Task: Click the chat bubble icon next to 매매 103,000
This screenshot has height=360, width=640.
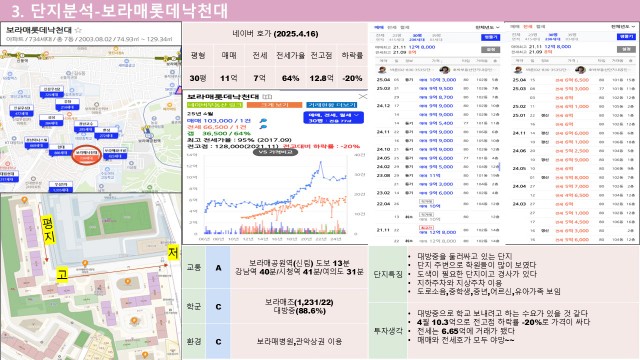Action: (263, 121)
